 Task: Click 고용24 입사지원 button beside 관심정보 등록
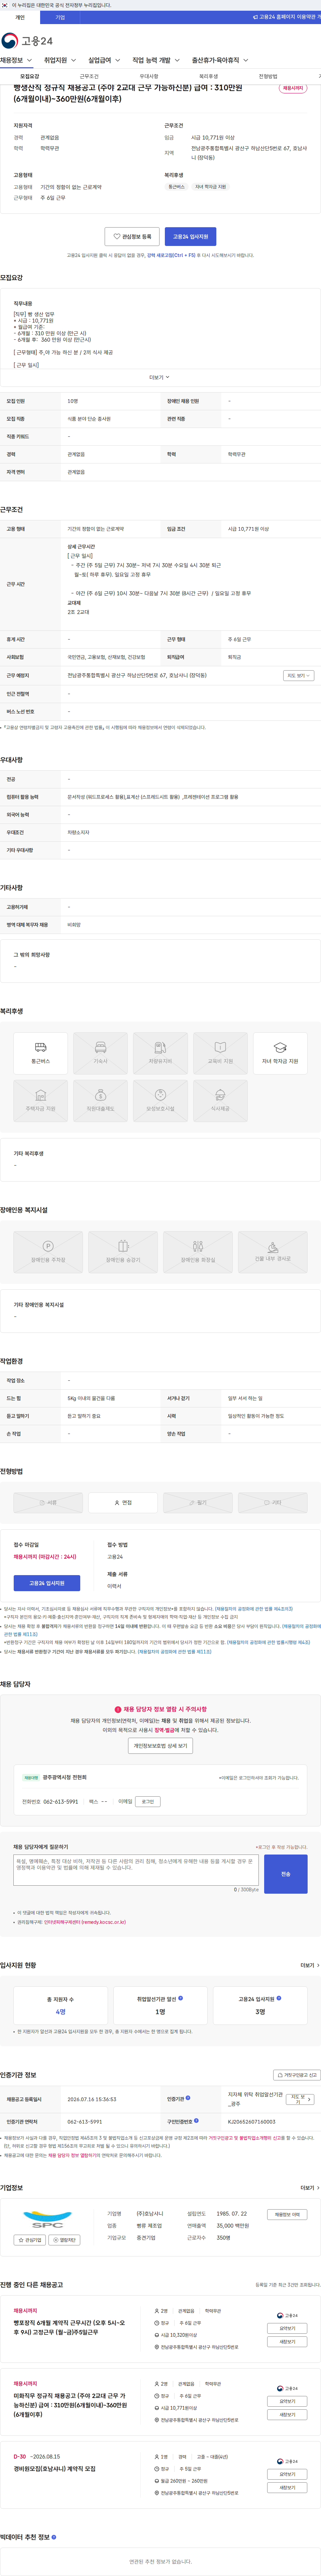[190, 237]
